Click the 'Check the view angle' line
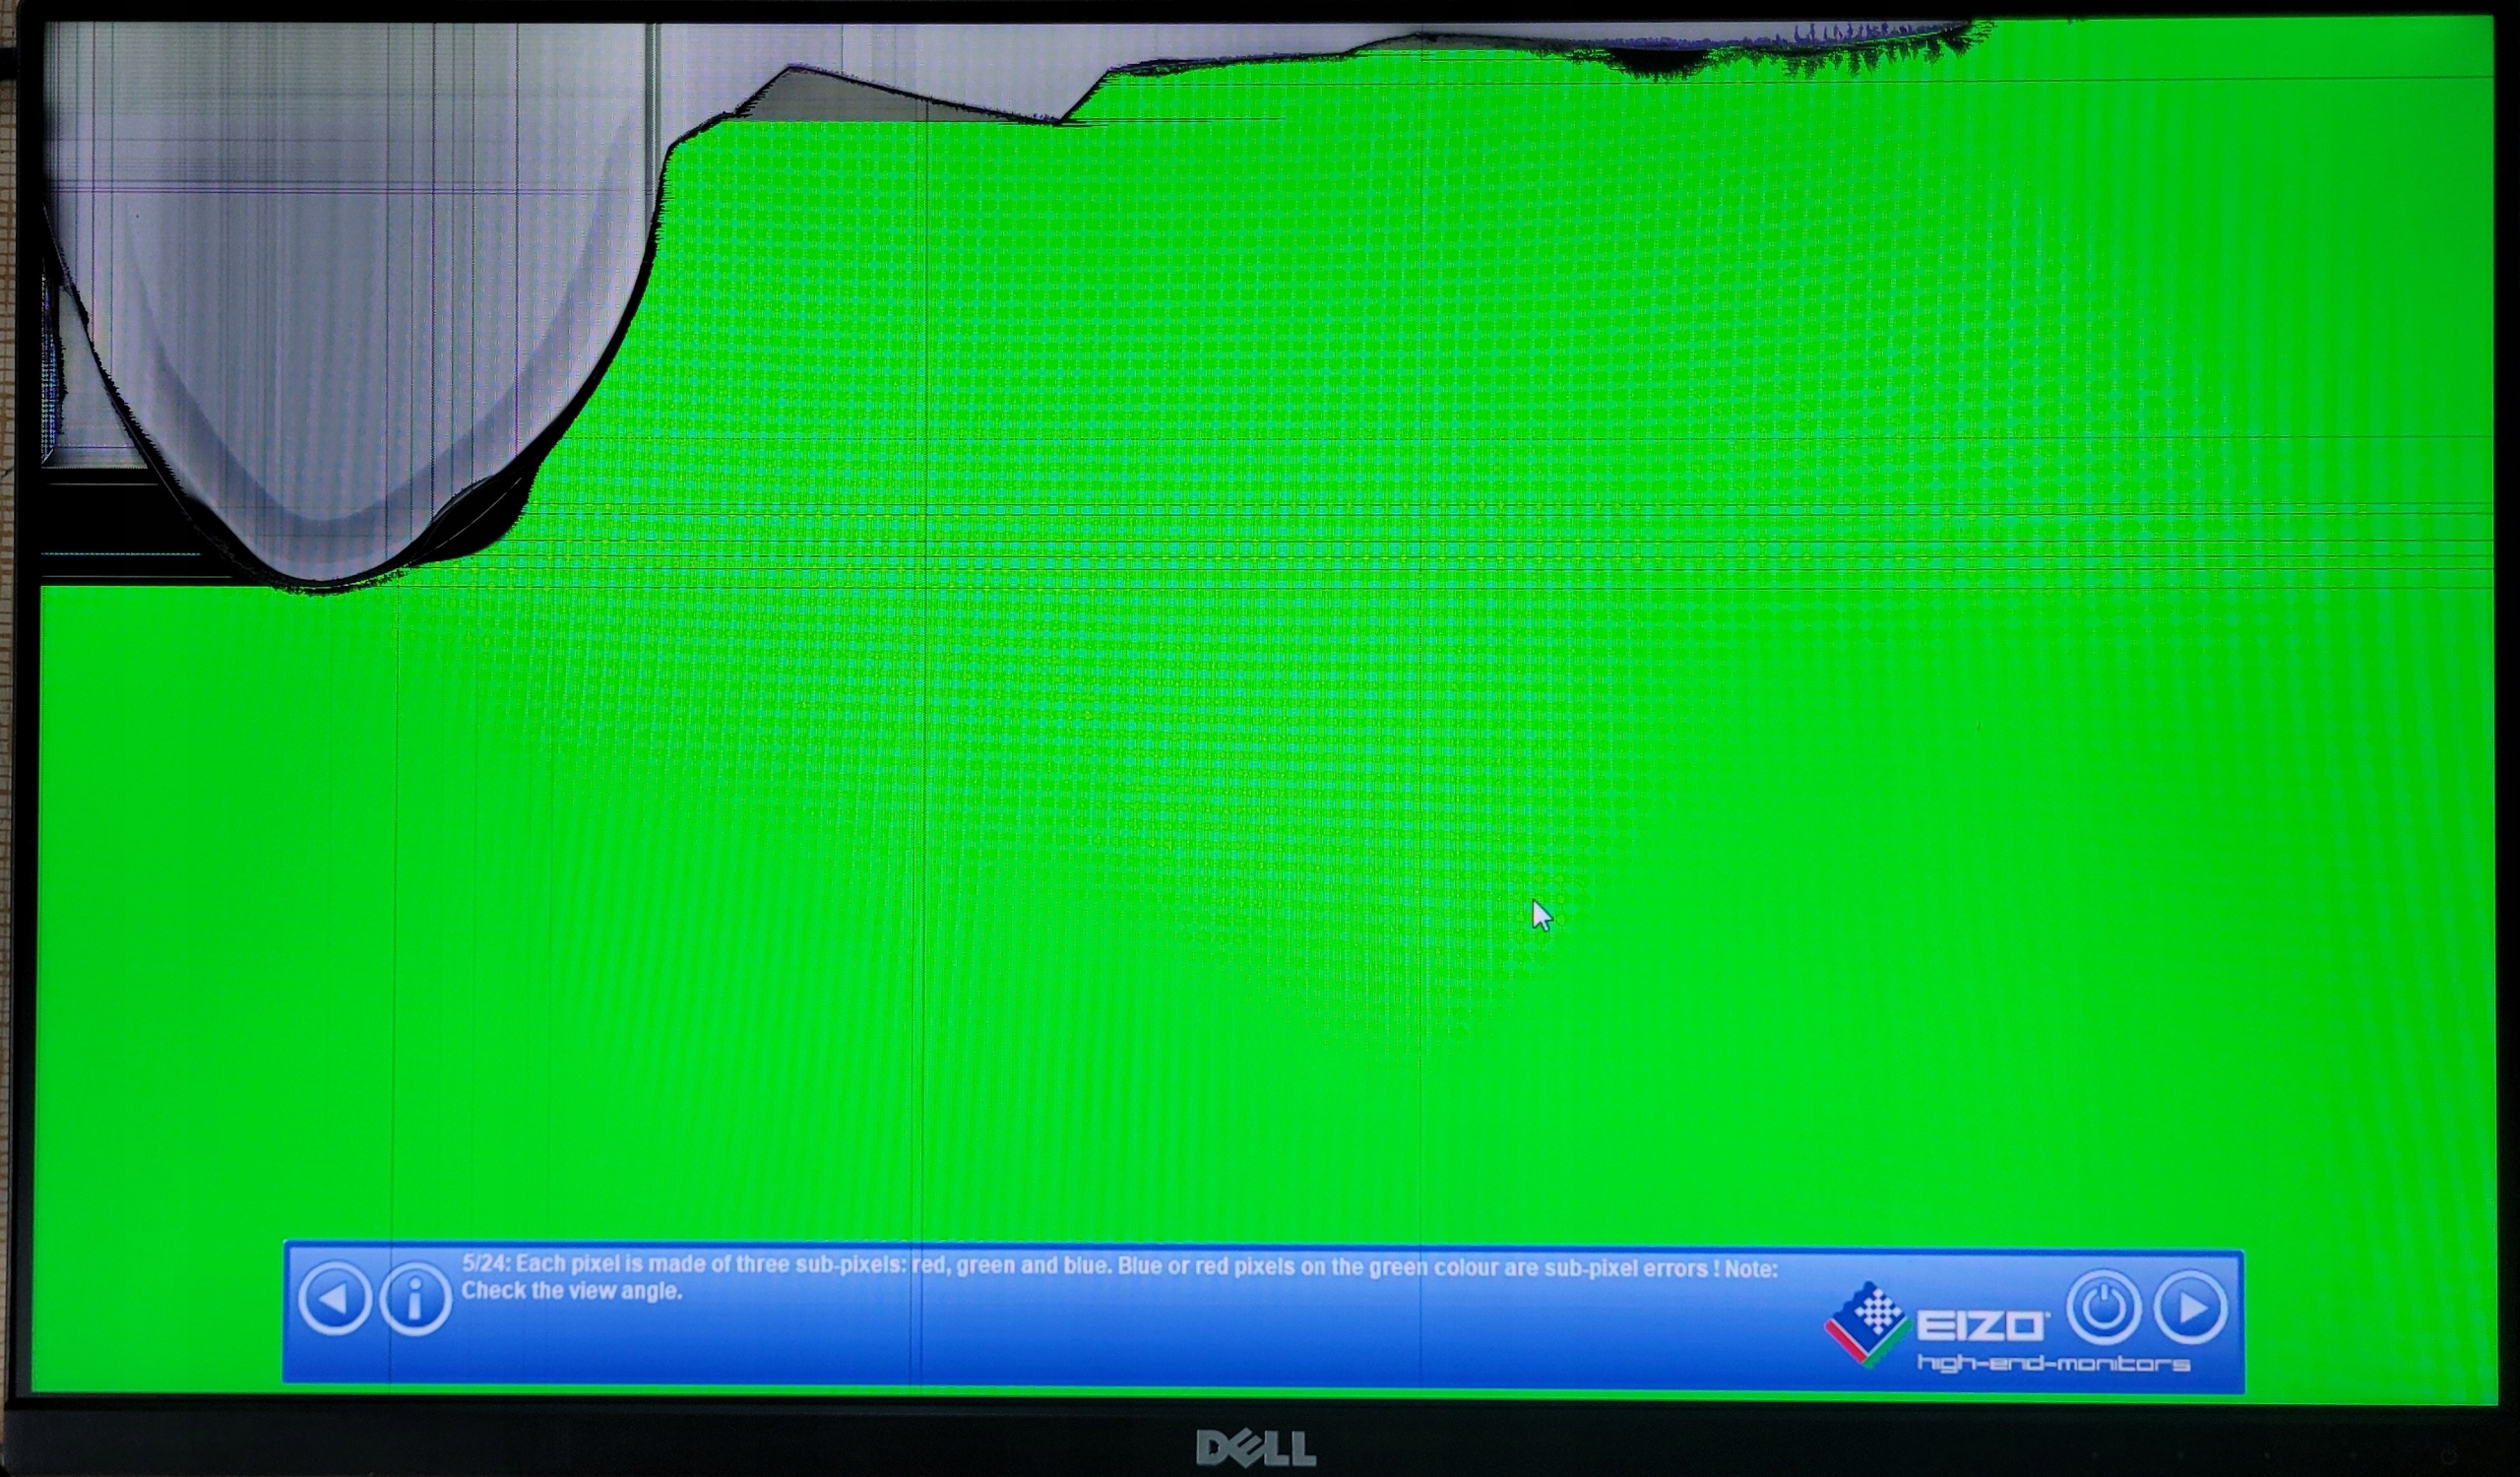2520x1477 pixels. tap(571, 1291)
